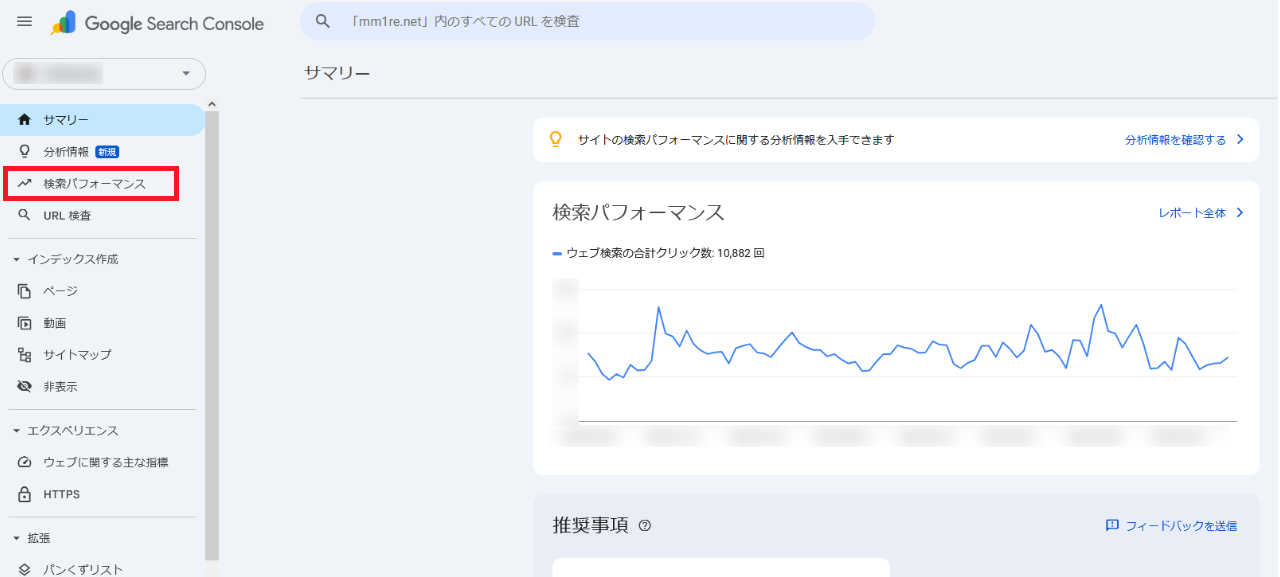Click the Google Search Console logo

coord(158,23)
